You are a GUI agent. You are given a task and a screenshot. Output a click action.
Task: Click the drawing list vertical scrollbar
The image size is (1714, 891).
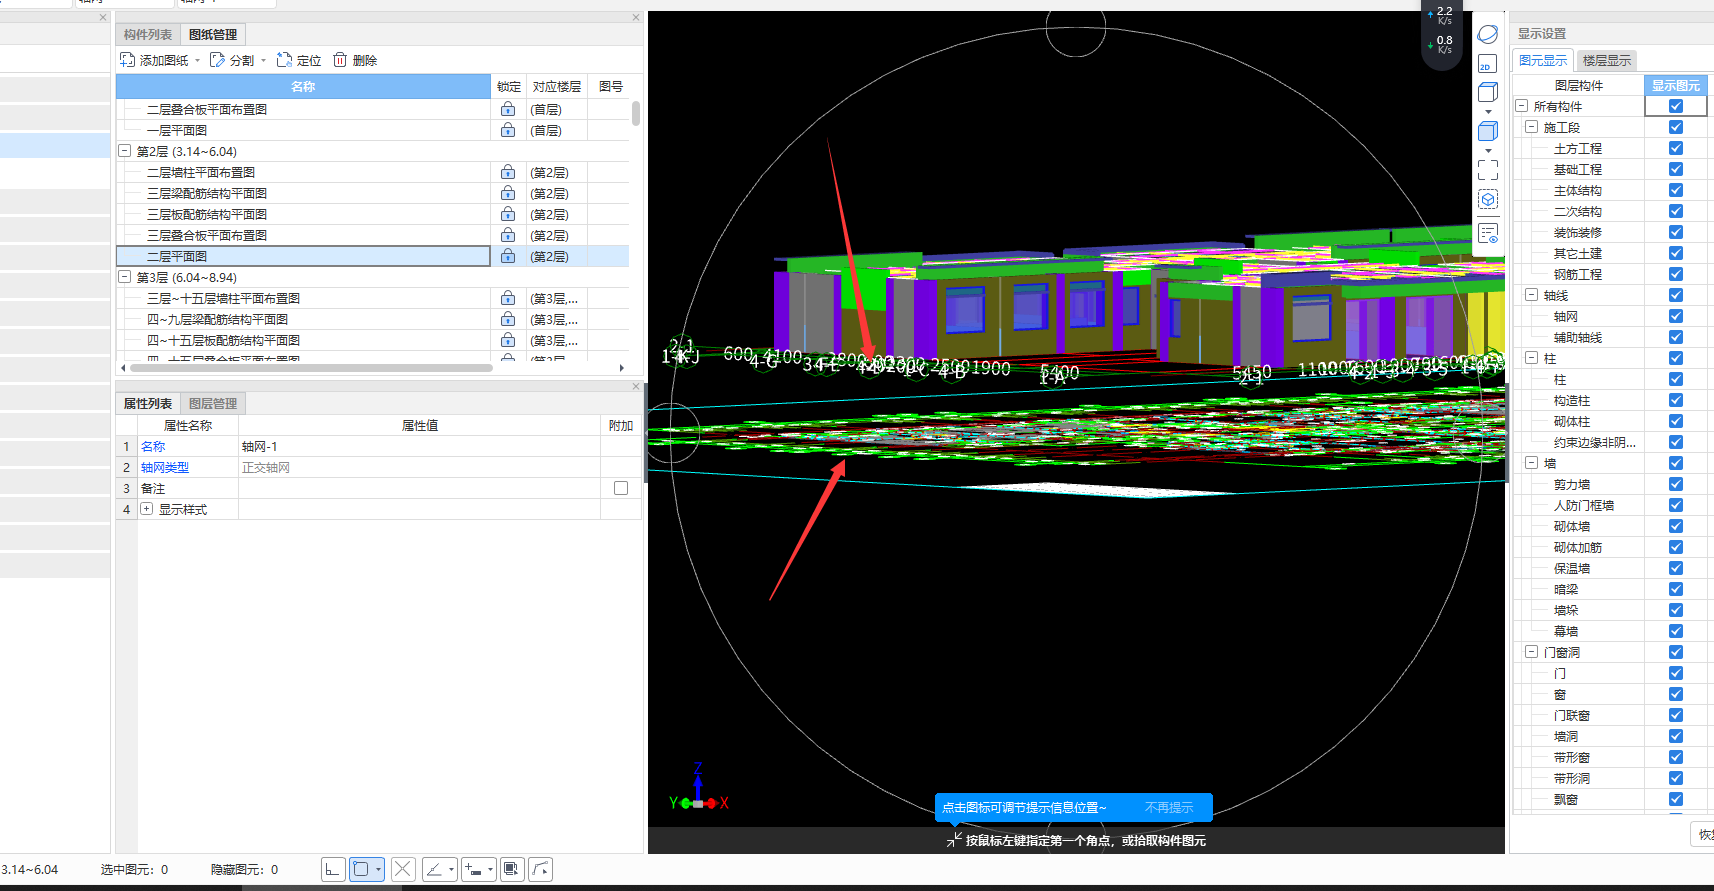coord(636,113)
